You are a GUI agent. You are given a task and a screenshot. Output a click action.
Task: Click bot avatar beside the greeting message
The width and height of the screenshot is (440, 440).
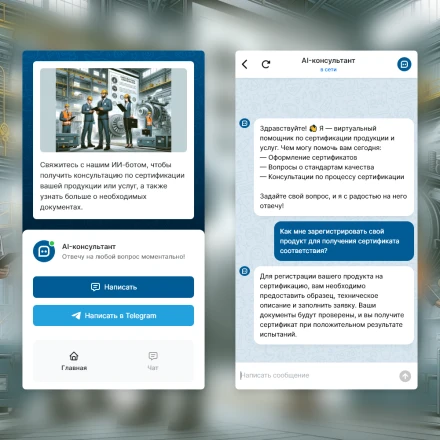(245, 123)
